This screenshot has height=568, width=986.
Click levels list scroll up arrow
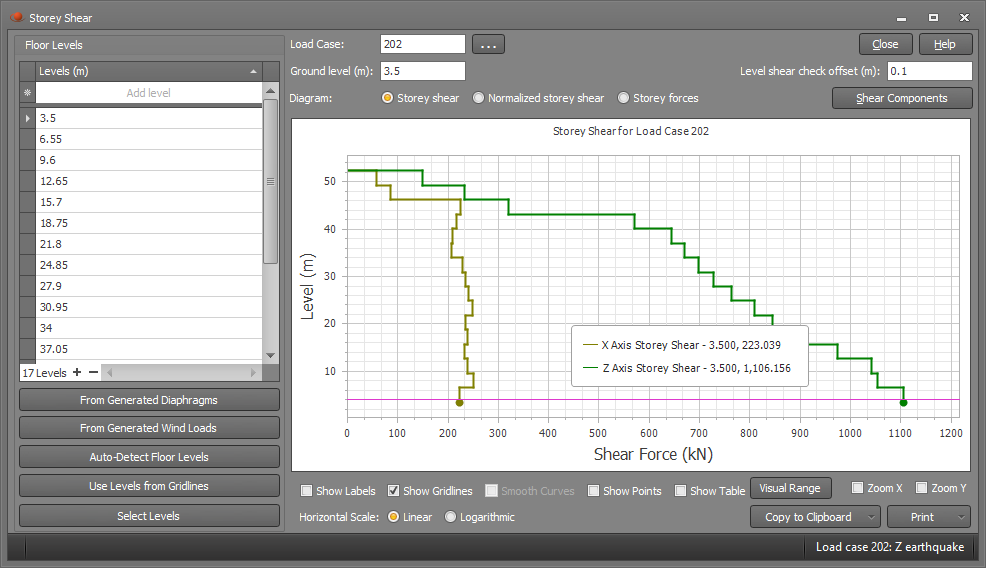[271, 91]
